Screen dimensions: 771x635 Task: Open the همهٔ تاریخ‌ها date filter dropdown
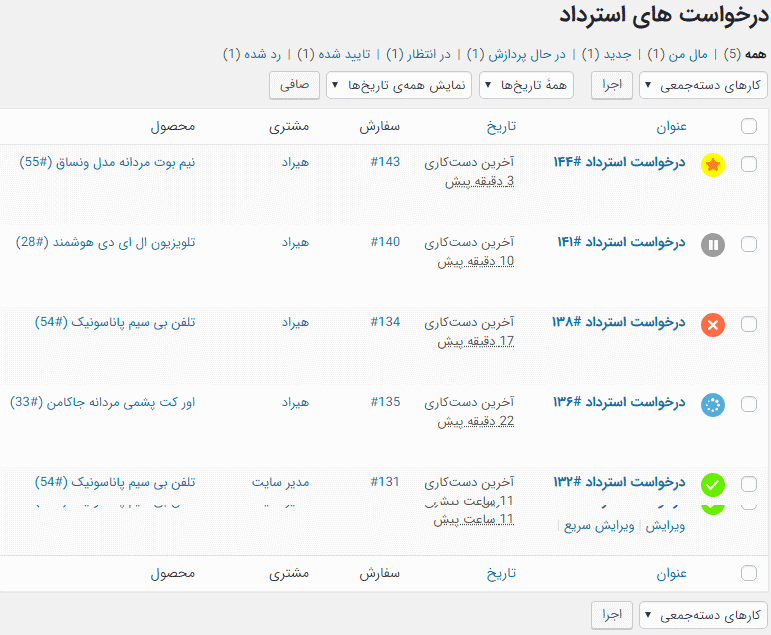(526, 86)
